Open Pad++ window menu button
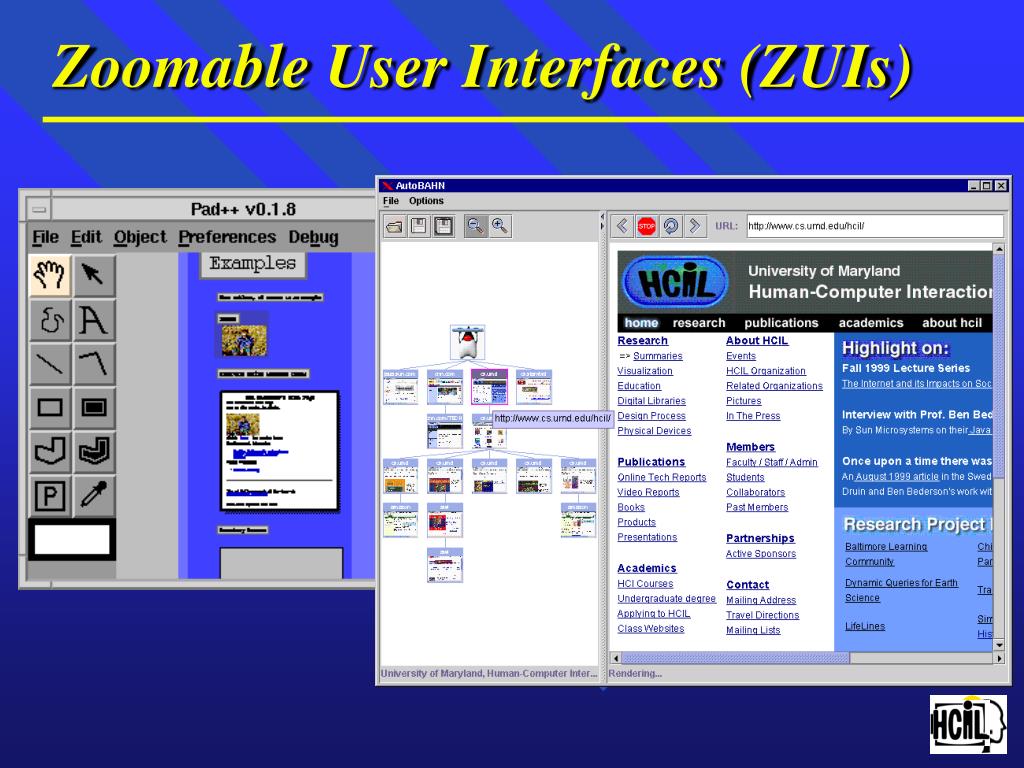 pos(39,210)
